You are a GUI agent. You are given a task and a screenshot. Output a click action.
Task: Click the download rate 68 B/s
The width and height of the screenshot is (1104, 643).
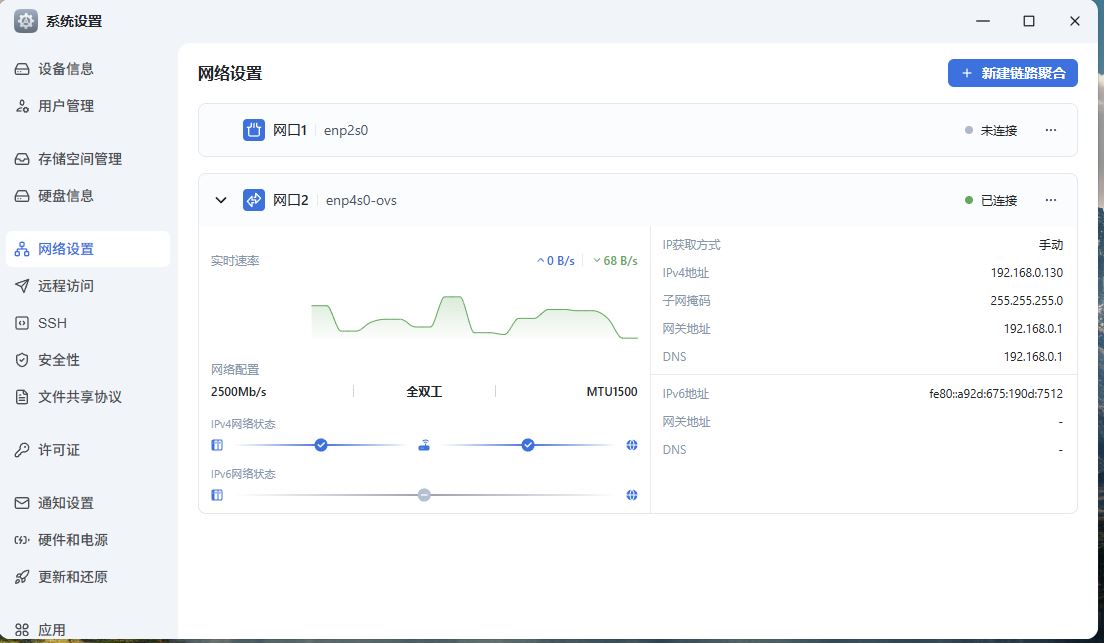[615, 261]
